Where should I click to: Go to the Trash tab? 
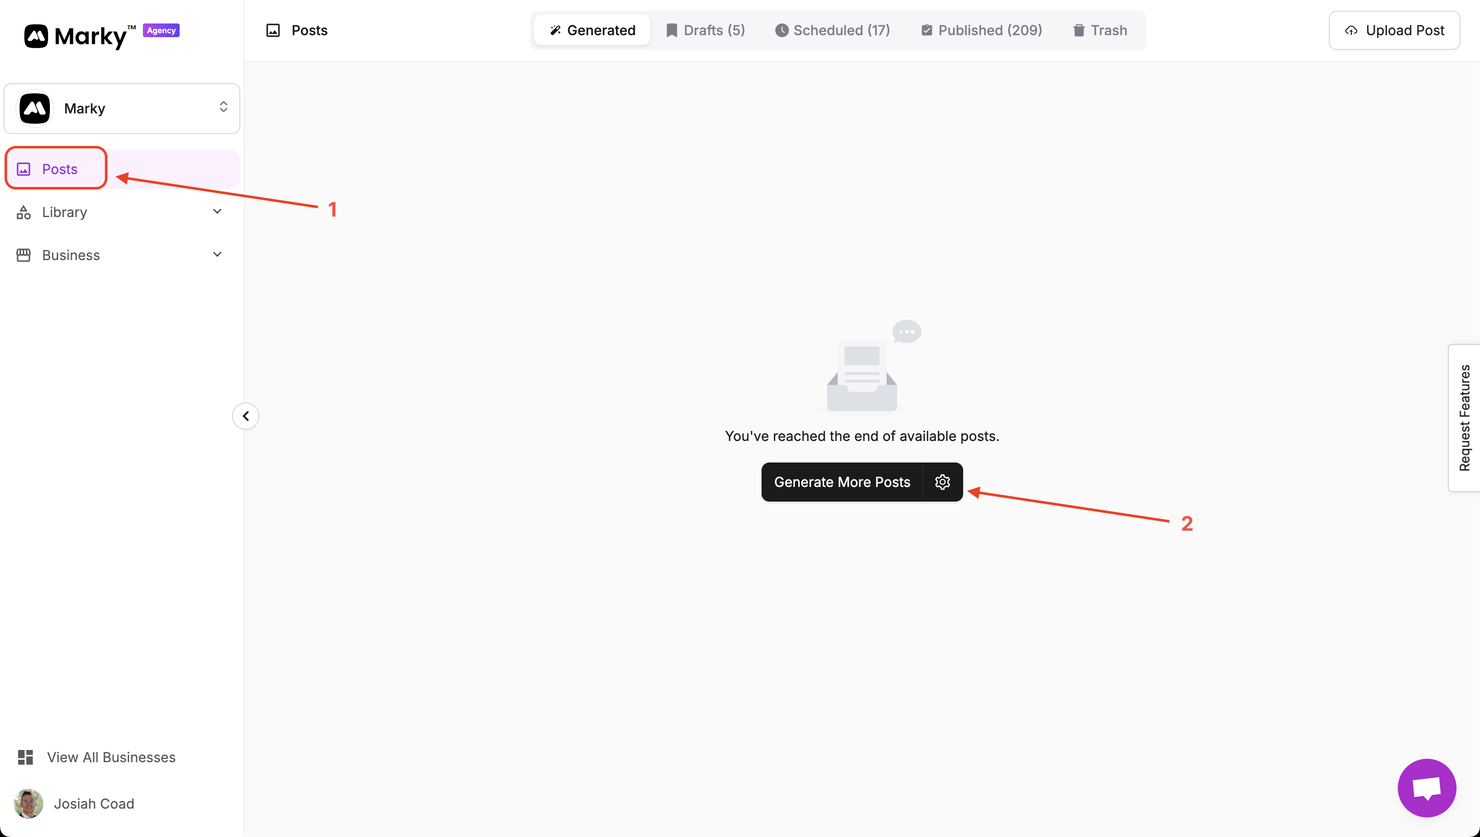point(1100,30)
